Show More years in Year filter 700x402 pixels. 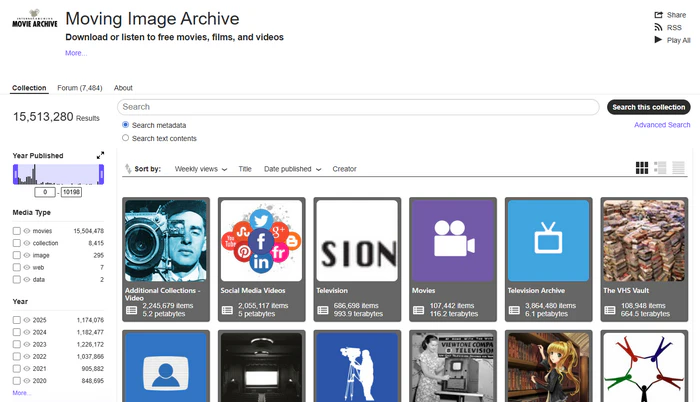[x=22, y=393]
